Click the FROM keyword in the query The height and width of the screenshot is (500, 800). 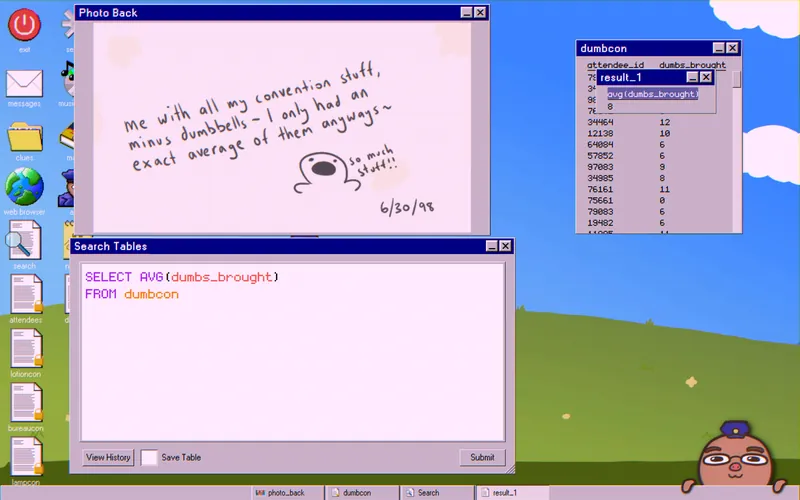coord(101,294)
